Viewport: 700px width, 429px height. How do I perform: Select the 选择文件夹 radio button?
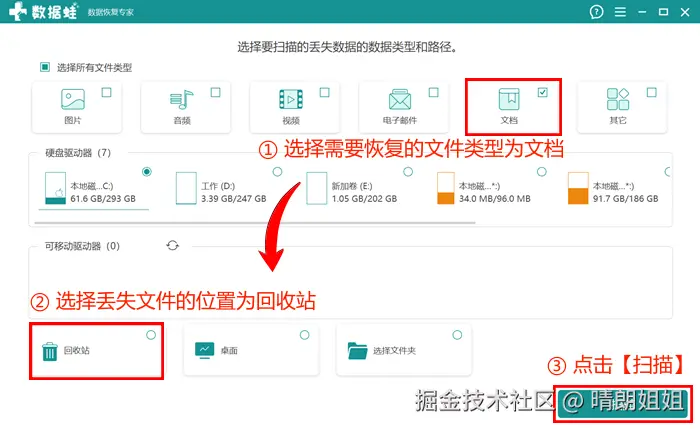click(457, 335)
